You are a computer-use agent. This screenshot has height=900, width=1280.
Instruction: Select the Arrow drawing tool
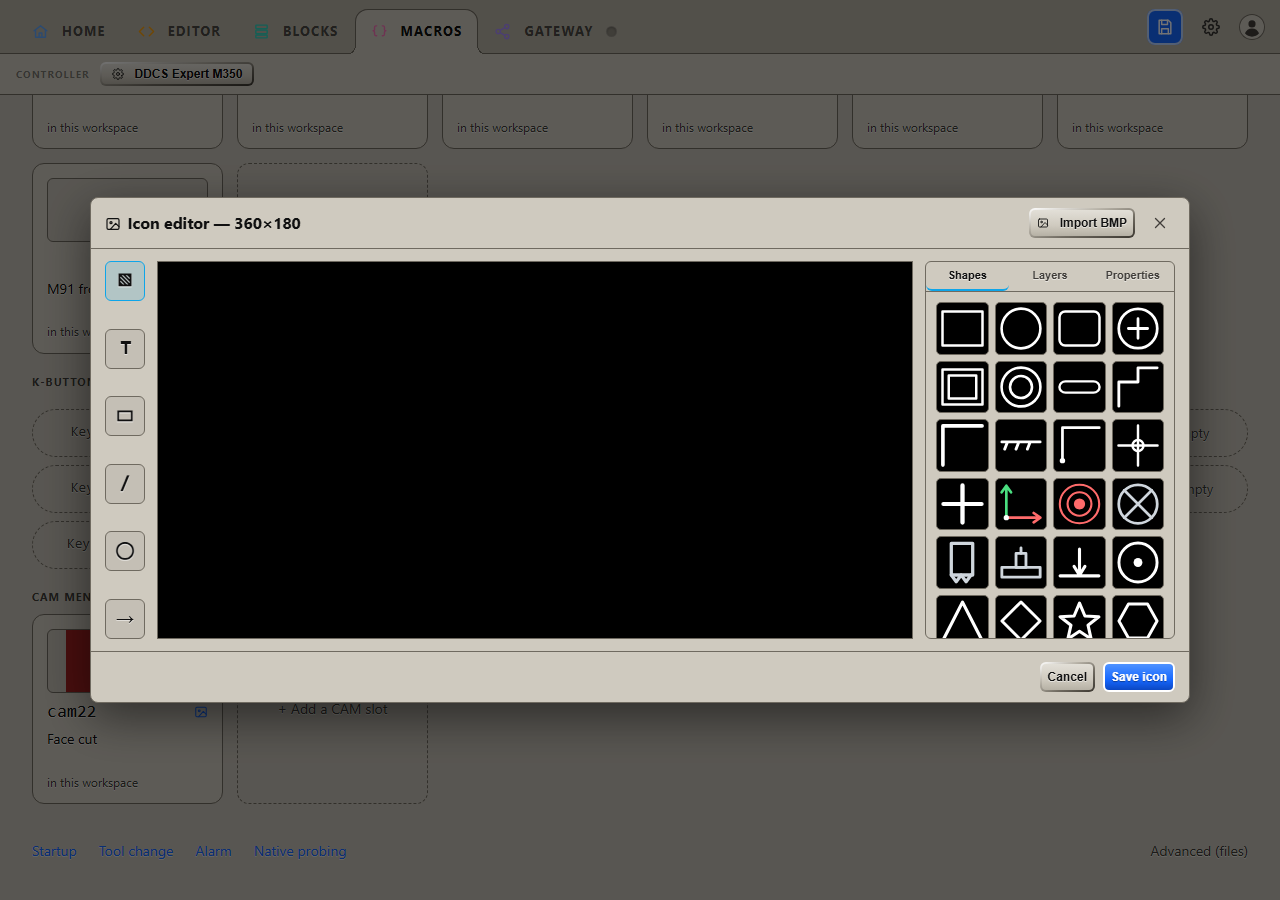pos(125,619)
